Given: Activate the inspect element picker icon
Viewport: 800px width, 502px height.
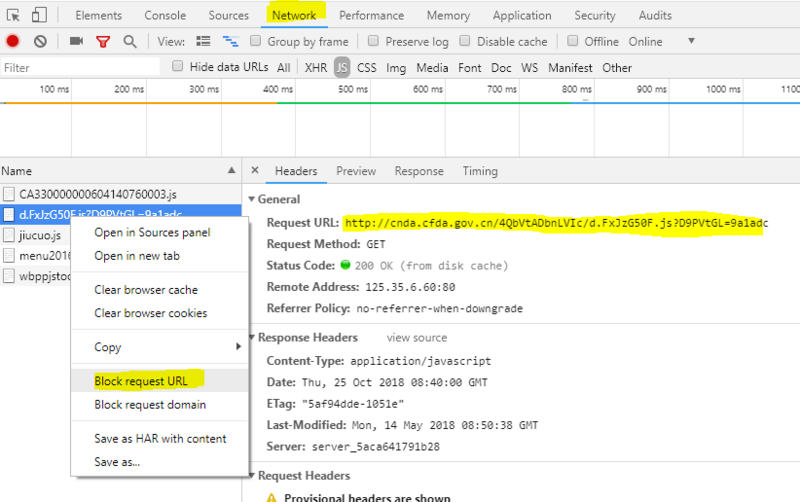Looking at the screenshot, I should [x=13, y=15].
